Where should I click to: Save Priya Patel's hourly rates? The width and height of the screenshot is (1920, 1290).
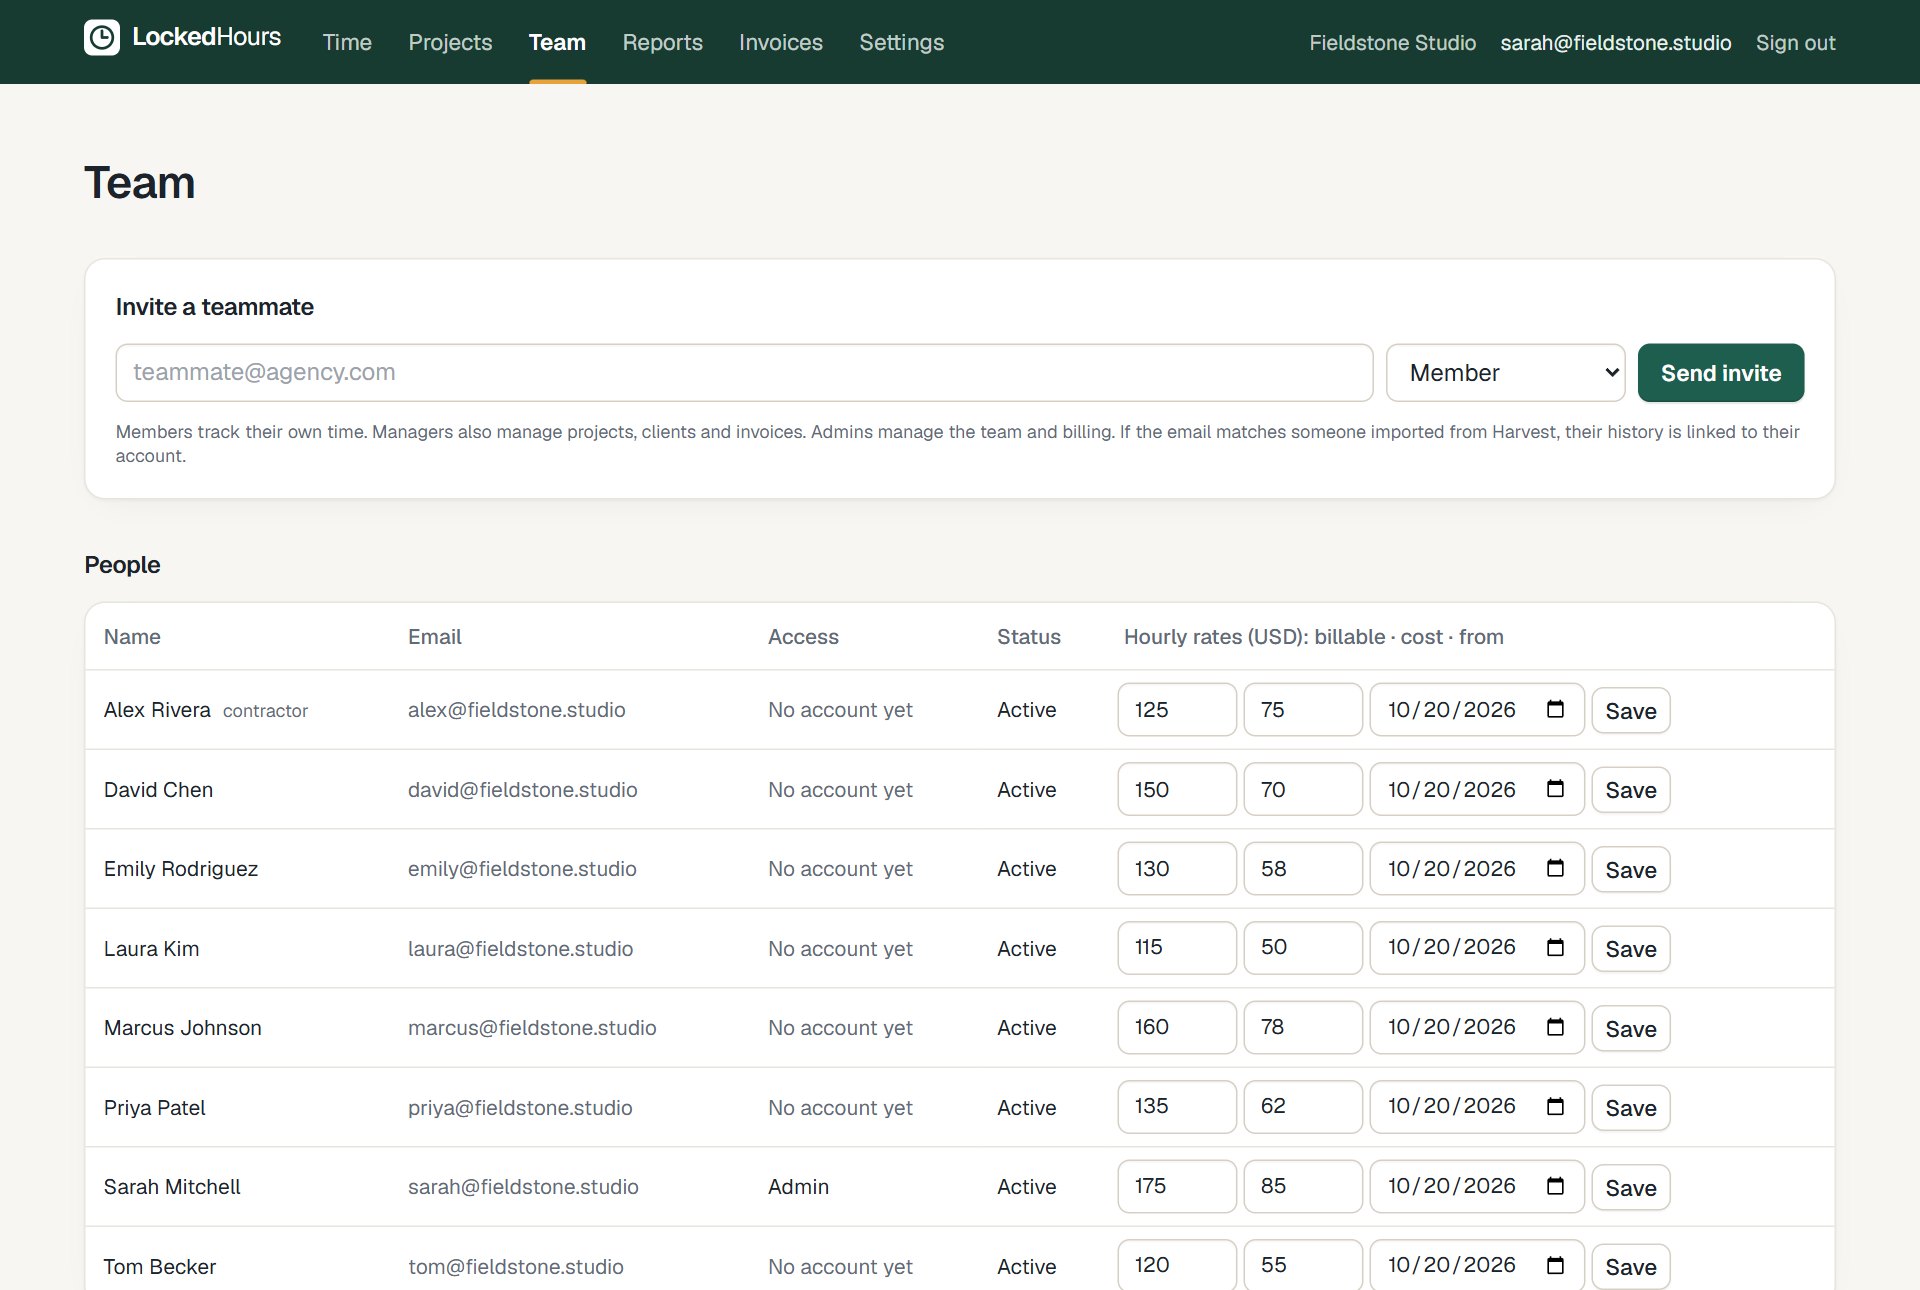[1631, 1107]
